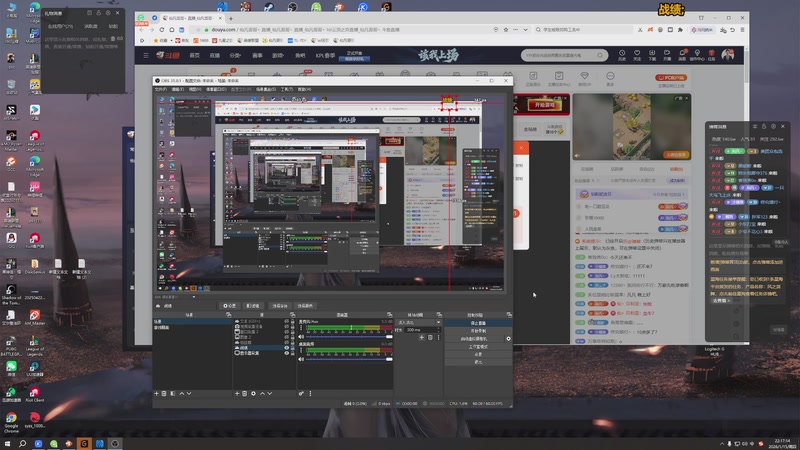Screen dimensions: 800x450
Task: Reload the browser page
Action: pyautogui.click(x=162, y=30)
